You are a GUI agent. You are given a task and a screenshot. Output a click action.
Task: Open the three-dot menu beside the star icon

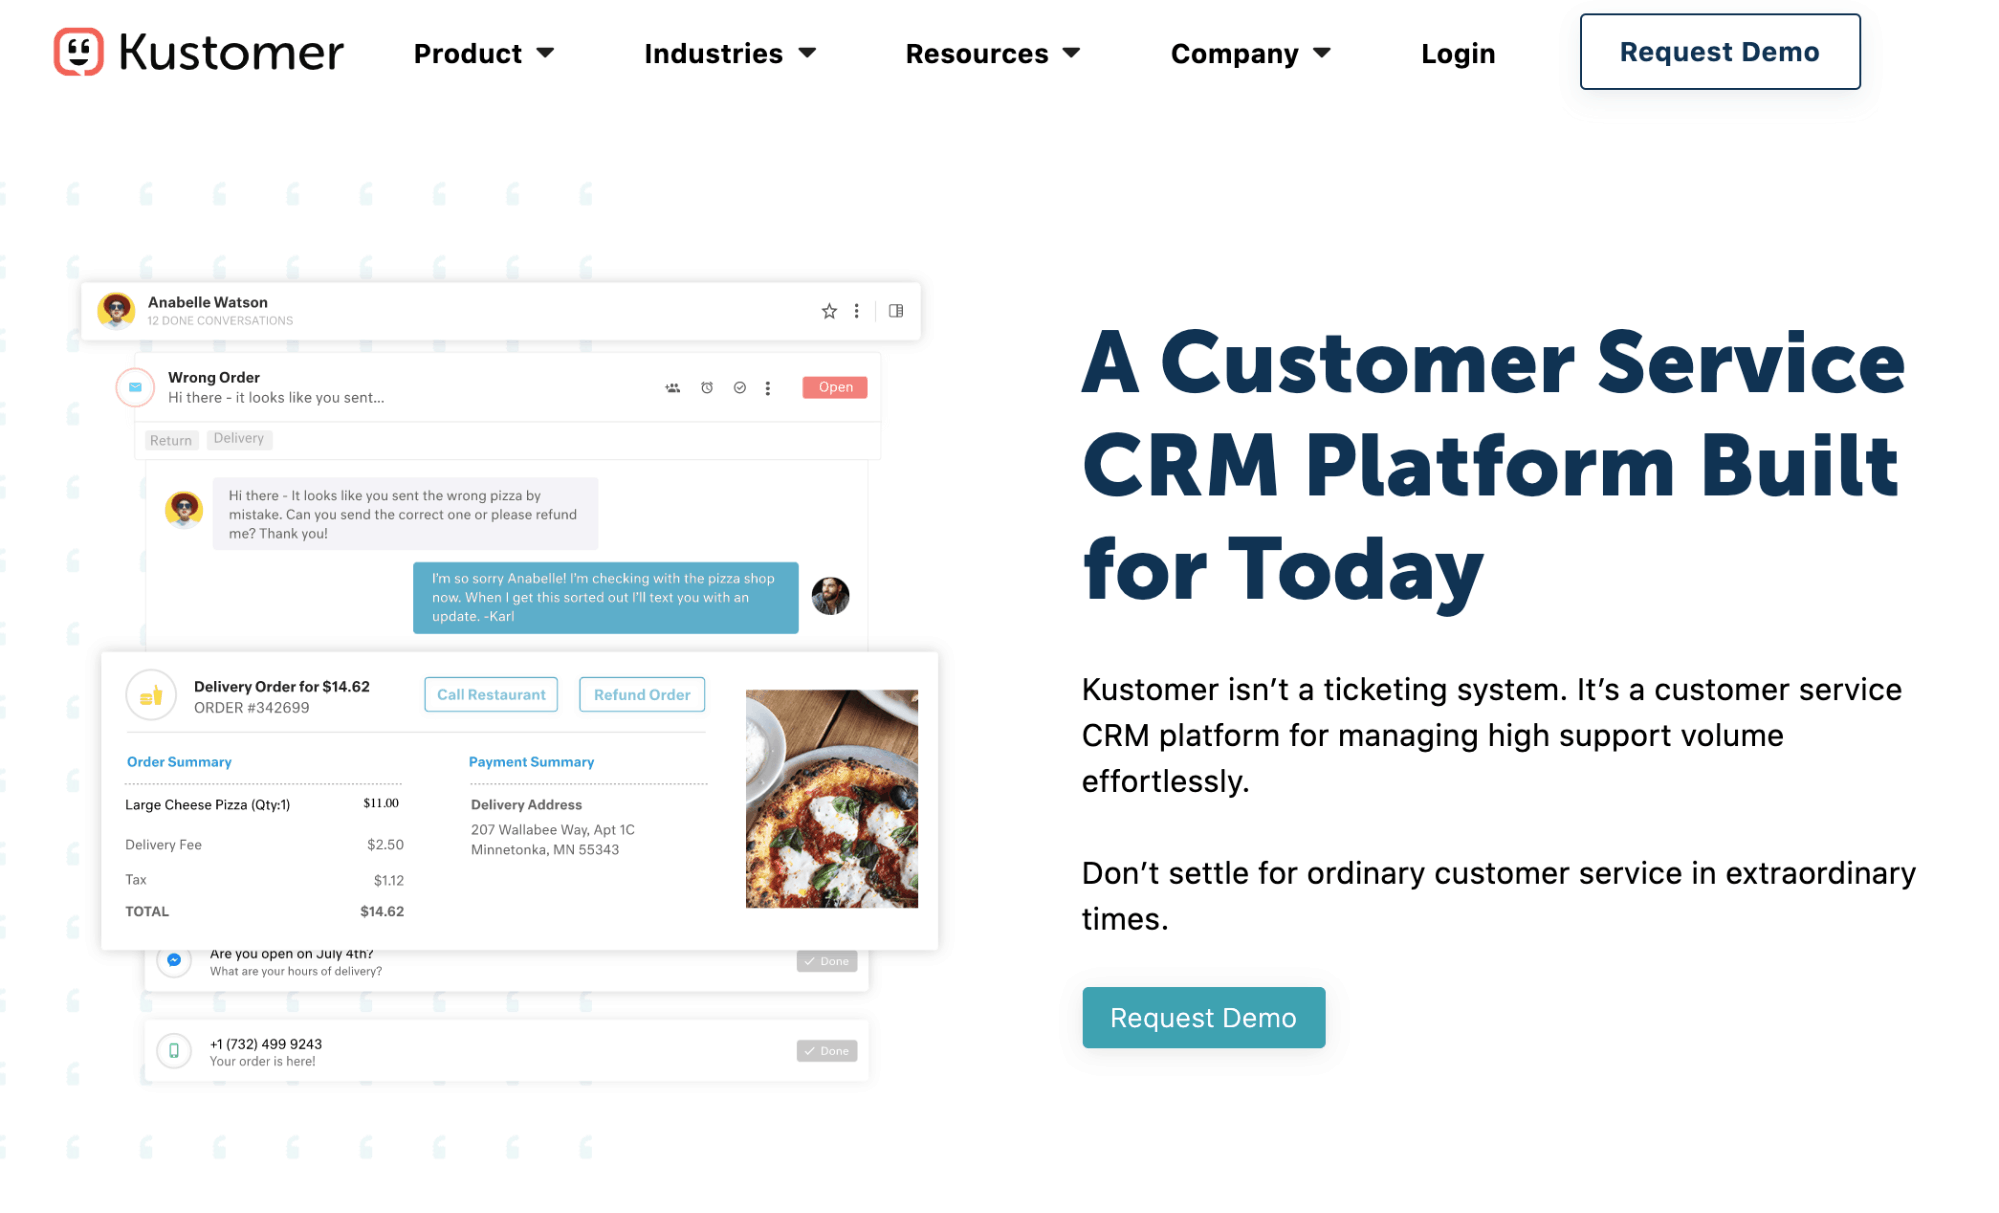click(x=857, y=311)
